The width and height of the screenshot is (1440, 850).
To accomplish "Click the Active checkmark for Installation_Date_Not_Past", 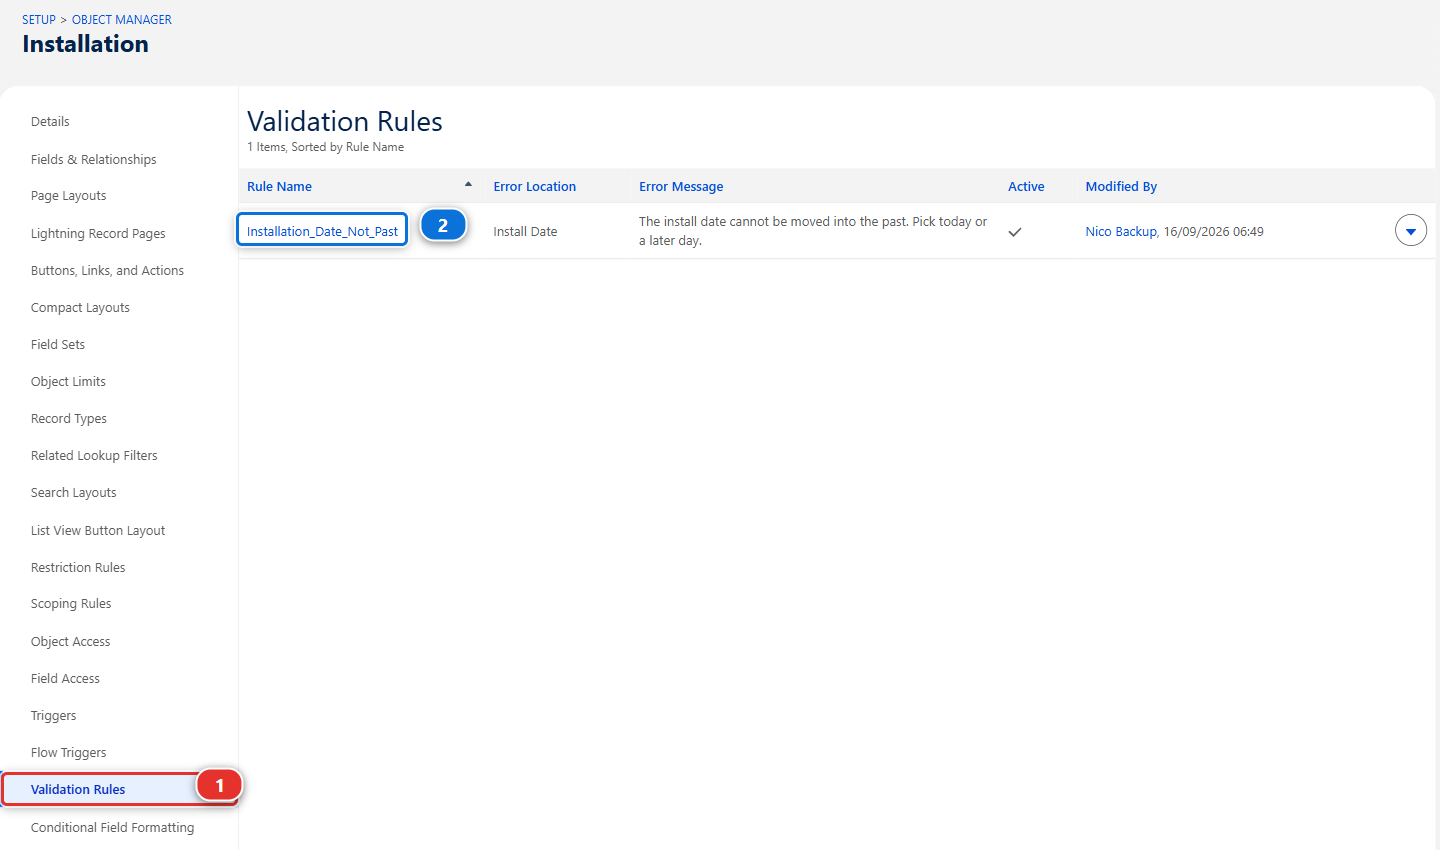I will [x=1015, y=232].
